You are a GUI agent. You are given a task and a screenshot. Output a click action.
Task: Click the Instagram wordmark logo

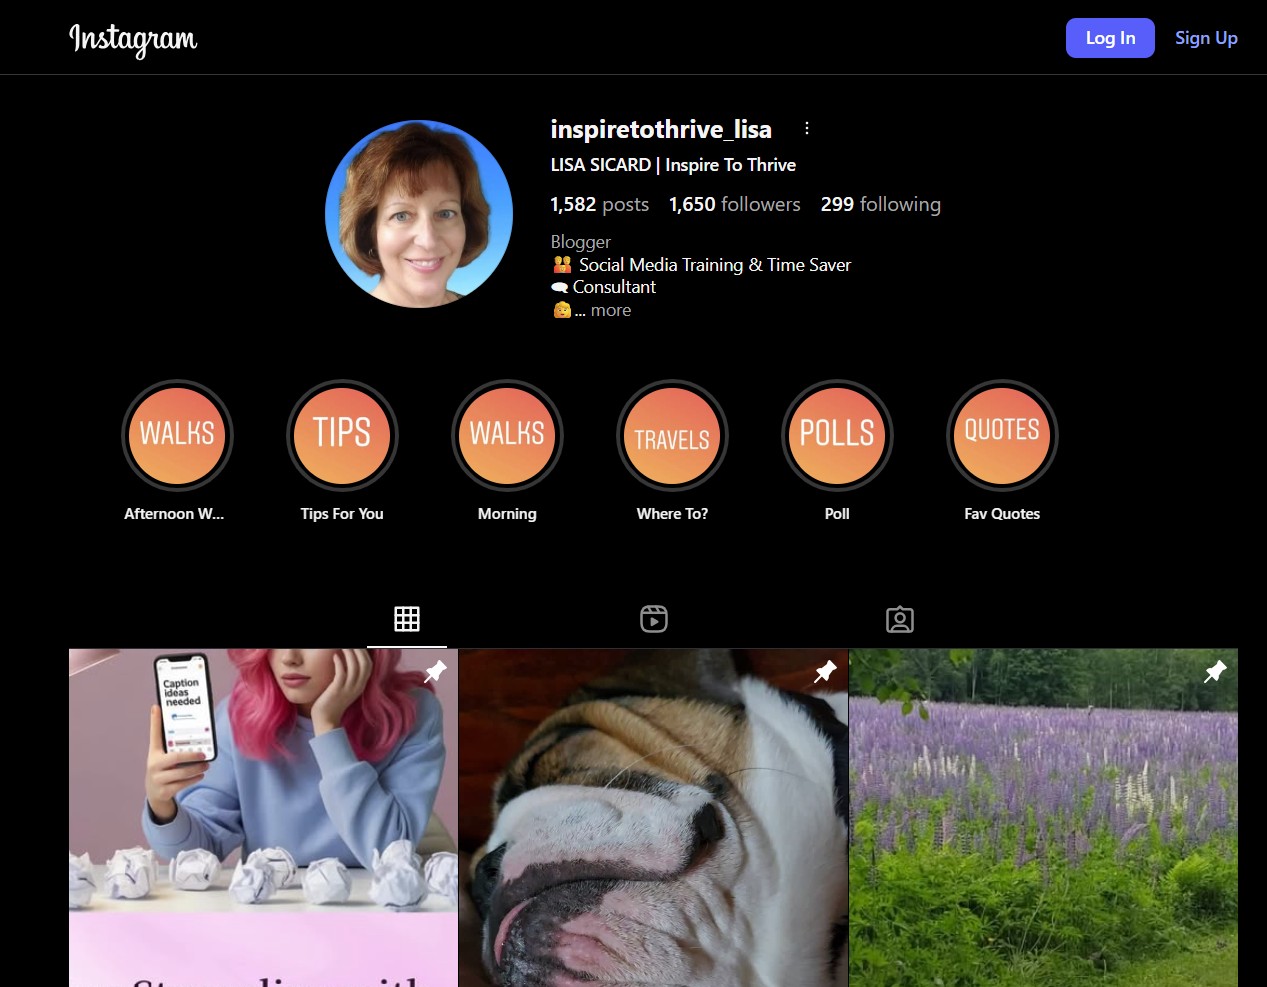133,40
